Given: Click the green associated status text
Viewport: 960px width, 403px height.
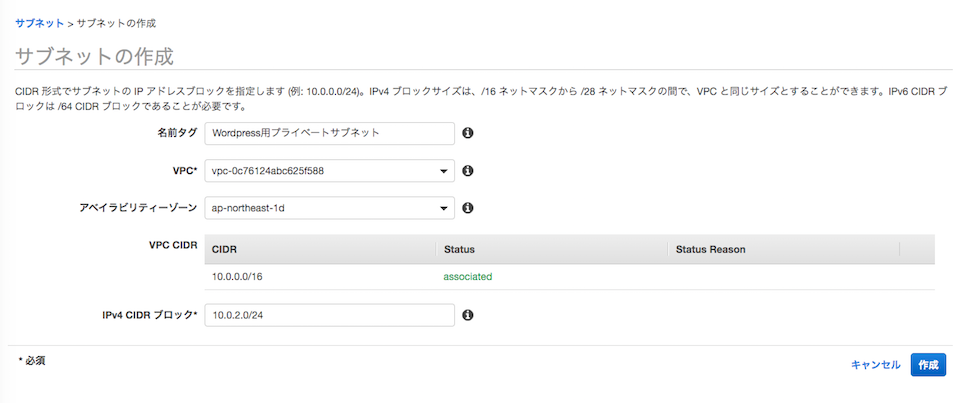Looking at the screenshot, I should tap(468, 277).
